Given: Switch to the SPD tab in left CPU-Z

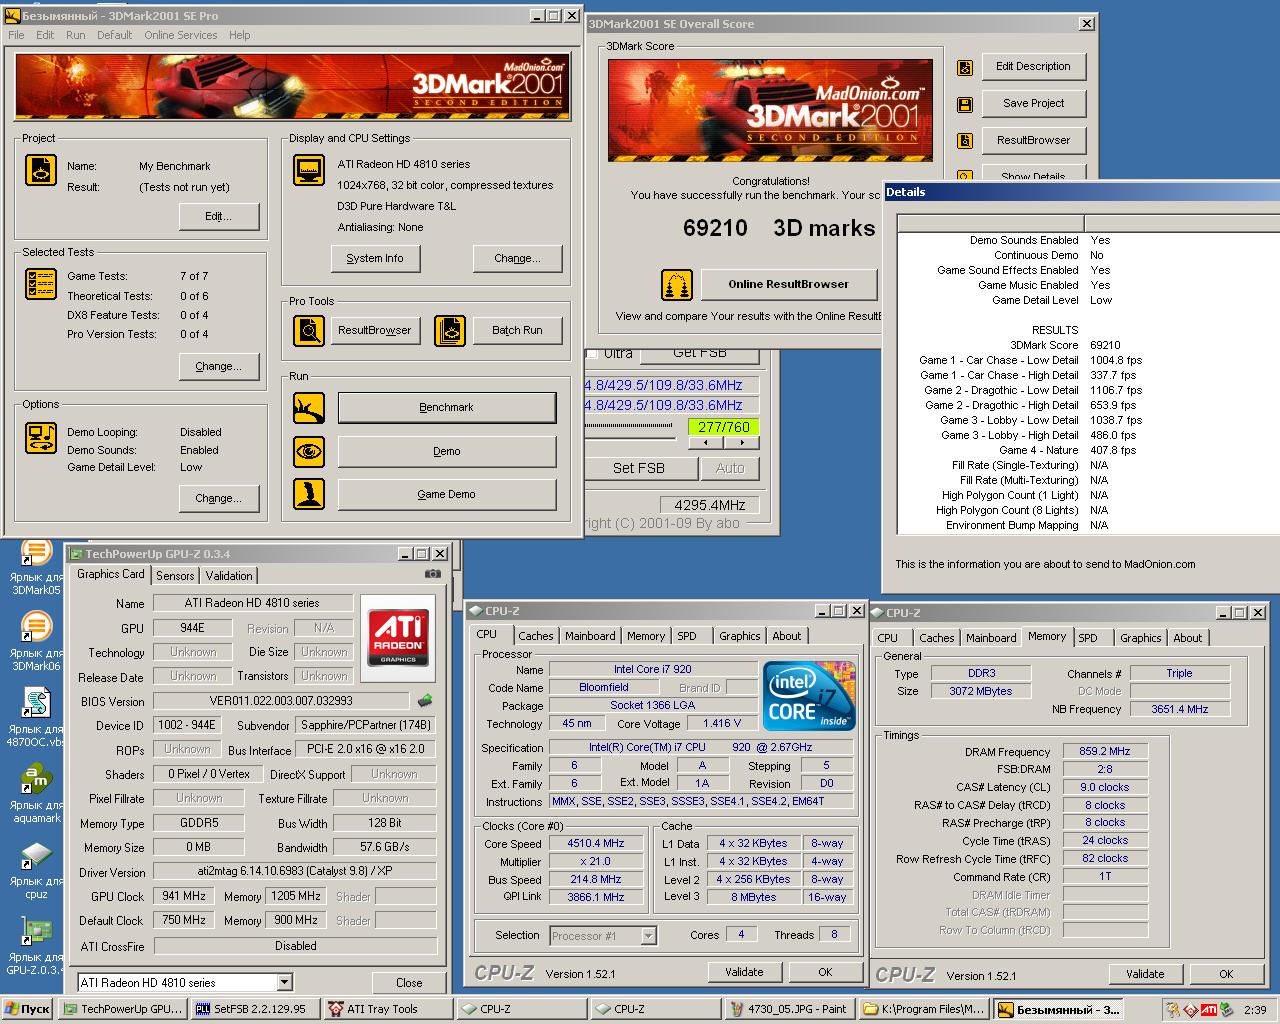Looking at the screenshot, I should pyautogui.click(x=687, y=636).
